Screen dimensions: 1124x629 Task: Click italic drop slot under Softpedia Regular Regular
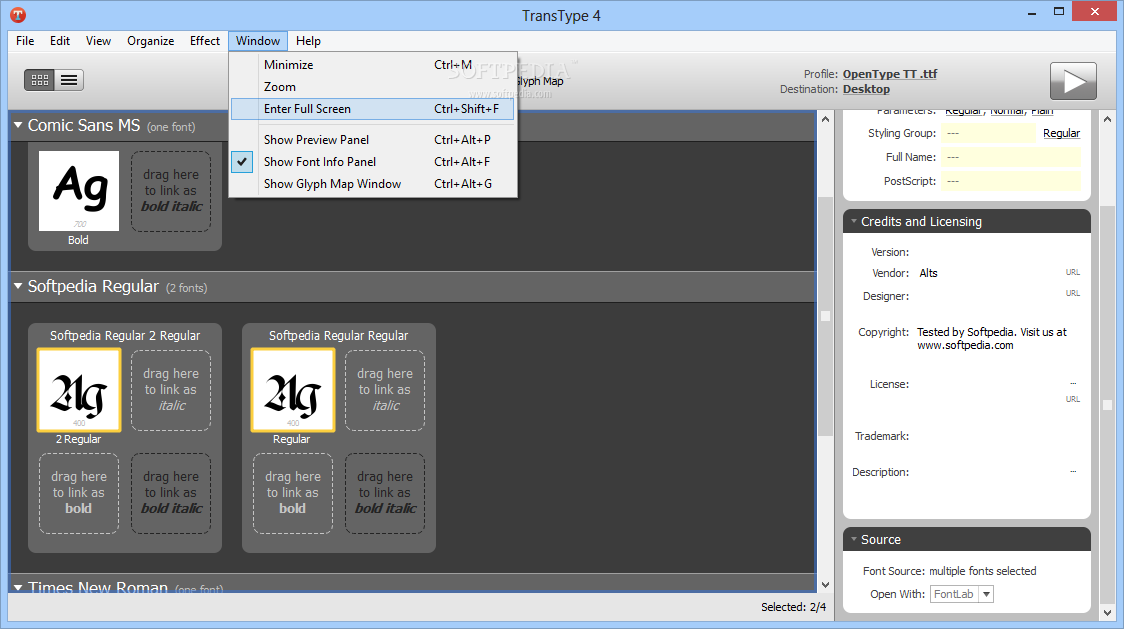[385, 390]
